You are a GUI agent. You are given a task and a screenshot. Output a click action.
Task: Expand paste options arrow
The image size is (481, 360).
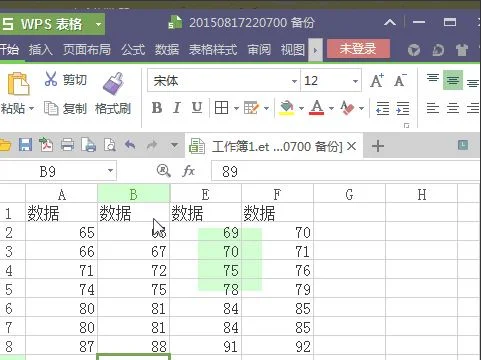pyautogui.click(x=32, y=108)
